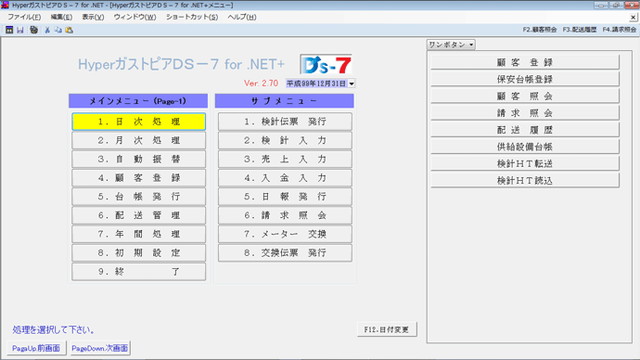Click the save floppy disk toolbar icon
The image size is (640, 360).
click(x=20, y=30)
